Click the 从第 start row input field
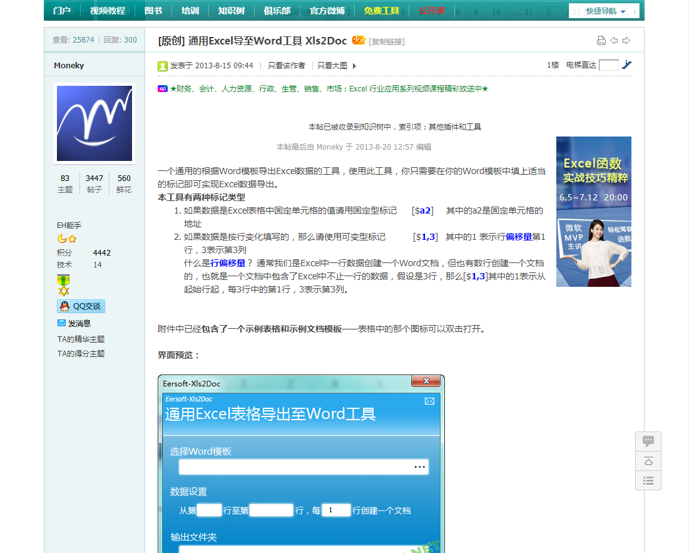Screen dimensions: 689x553 pos(209,510)
